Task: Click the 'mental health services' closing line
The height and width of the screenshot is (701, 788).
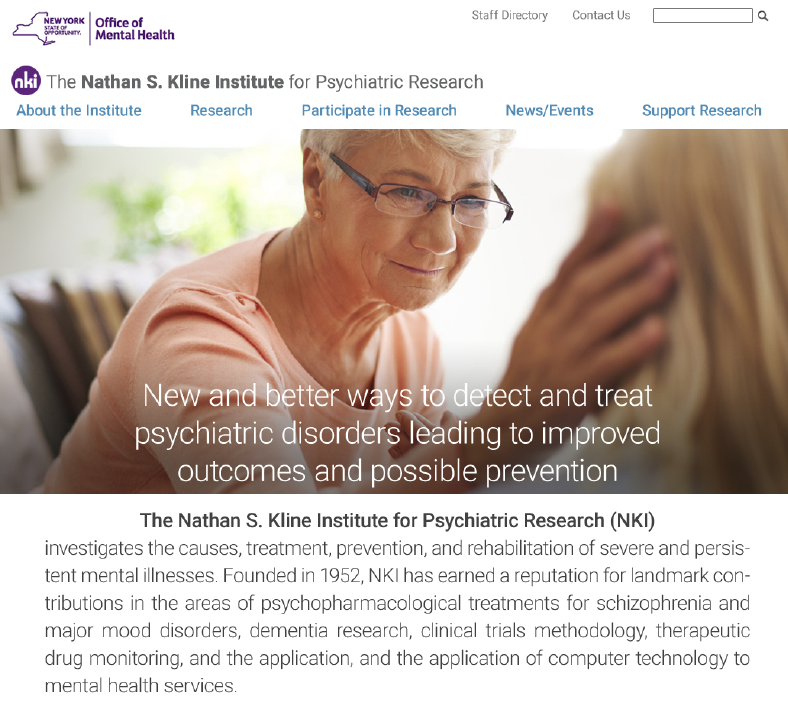Action: tap(140, 686)
